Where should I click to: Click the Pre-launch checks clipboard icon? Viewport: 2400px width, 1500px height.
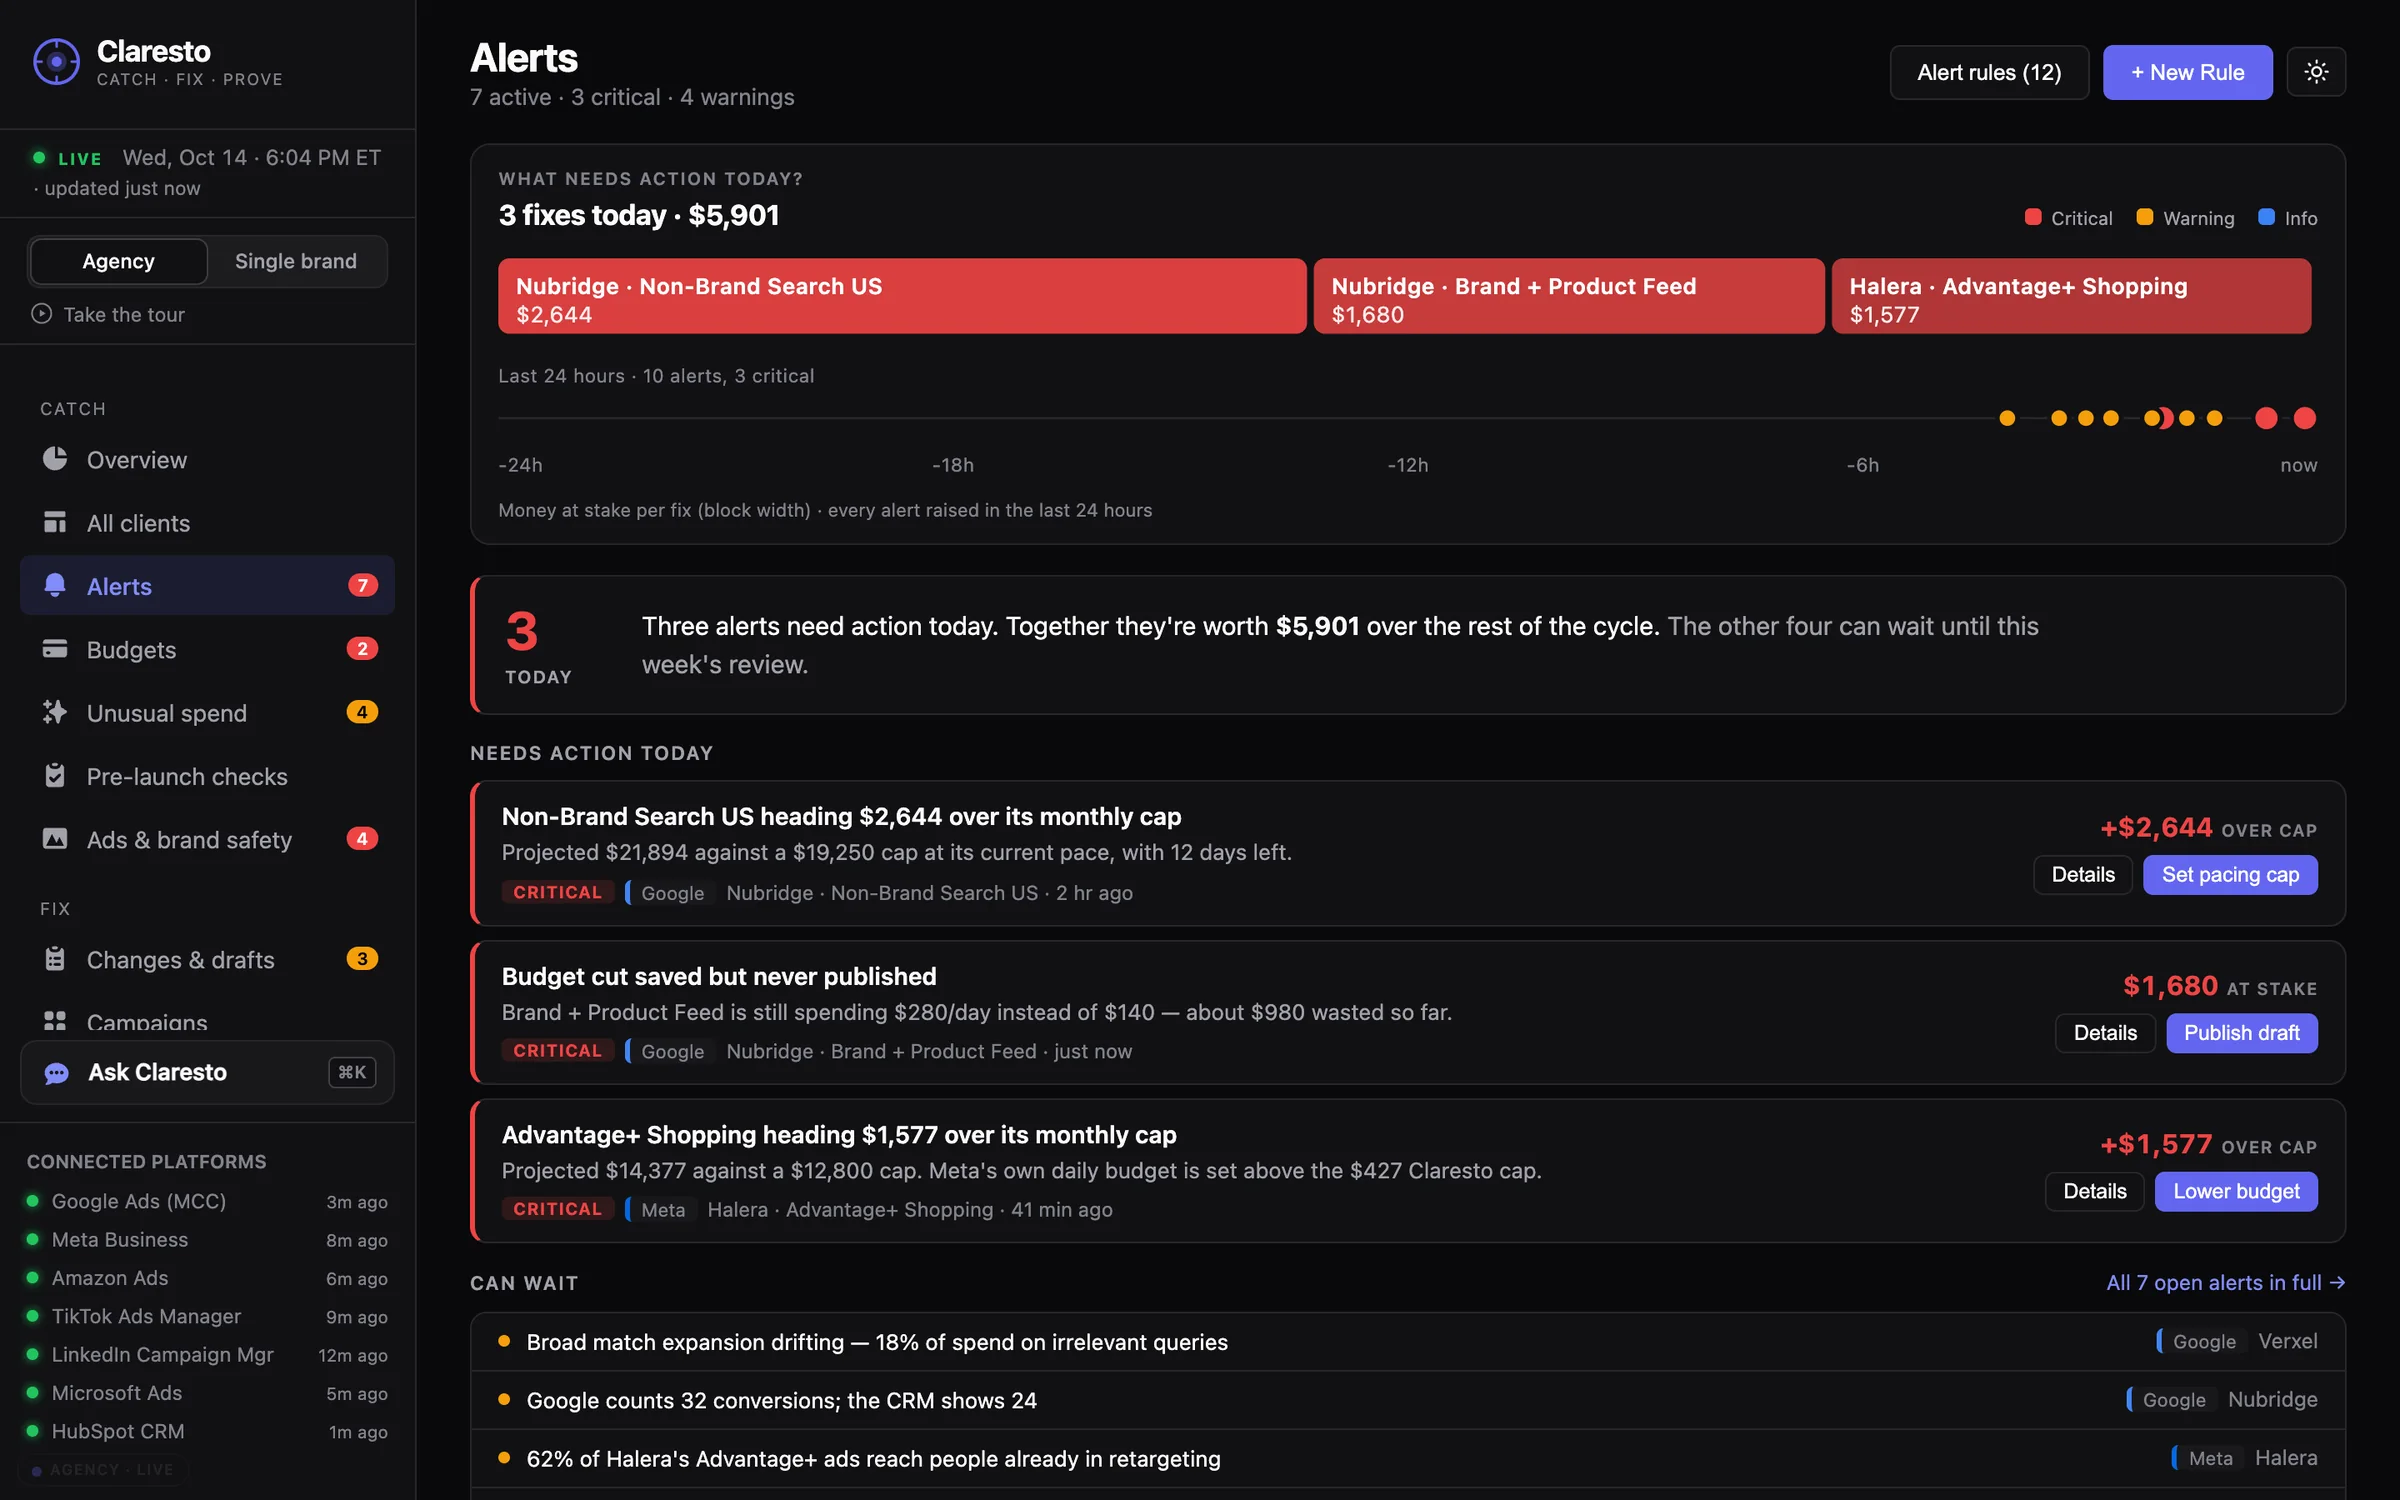pos(55,775)
